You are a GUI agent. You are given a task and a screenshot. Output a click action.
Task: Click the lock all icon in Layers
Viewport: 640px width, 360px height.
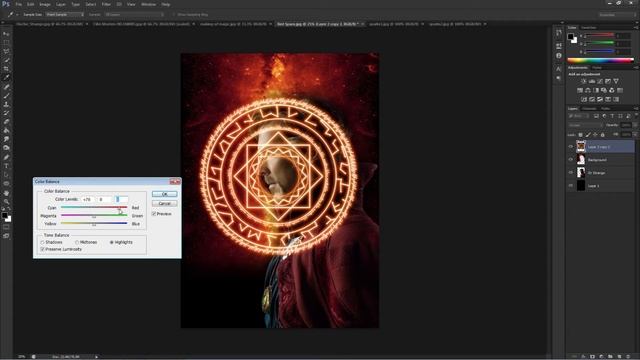[x=602, y=135]
